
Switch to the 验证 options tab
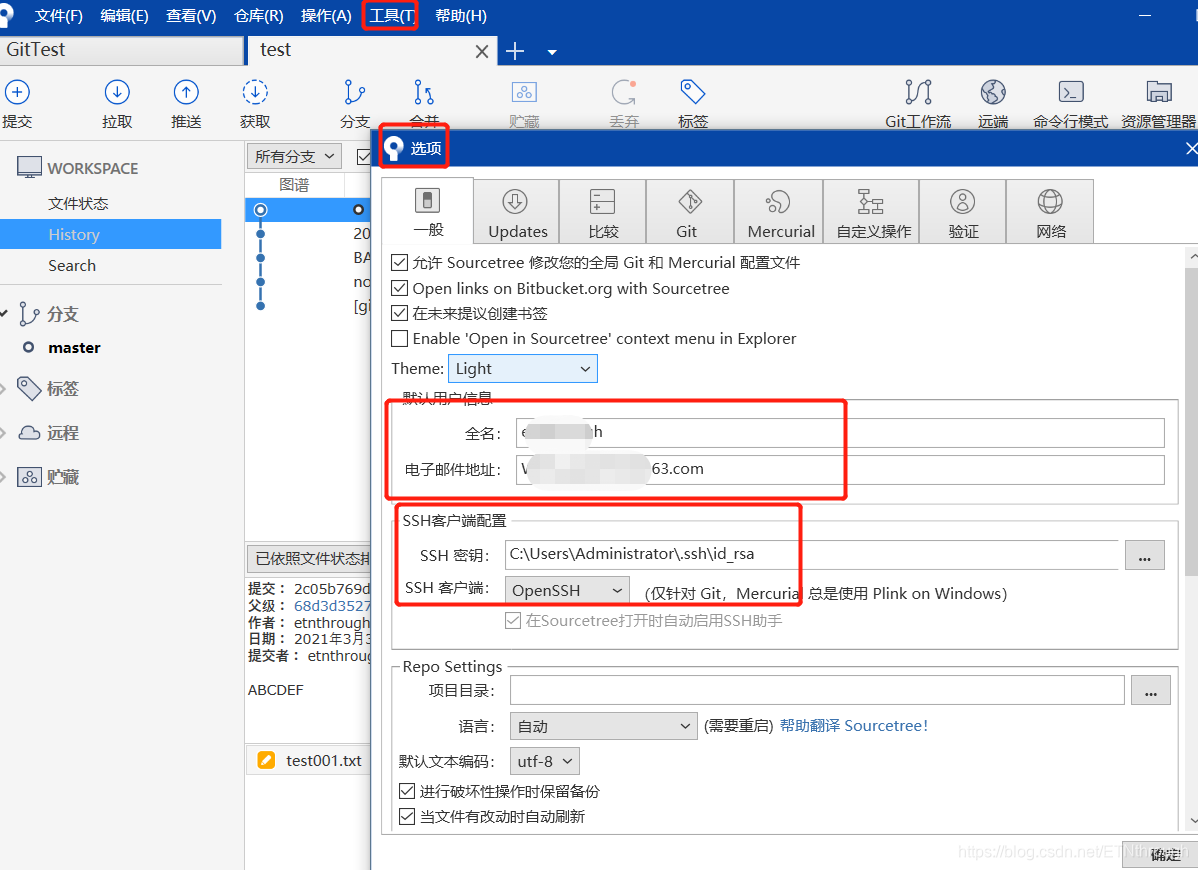pos(963,212)
